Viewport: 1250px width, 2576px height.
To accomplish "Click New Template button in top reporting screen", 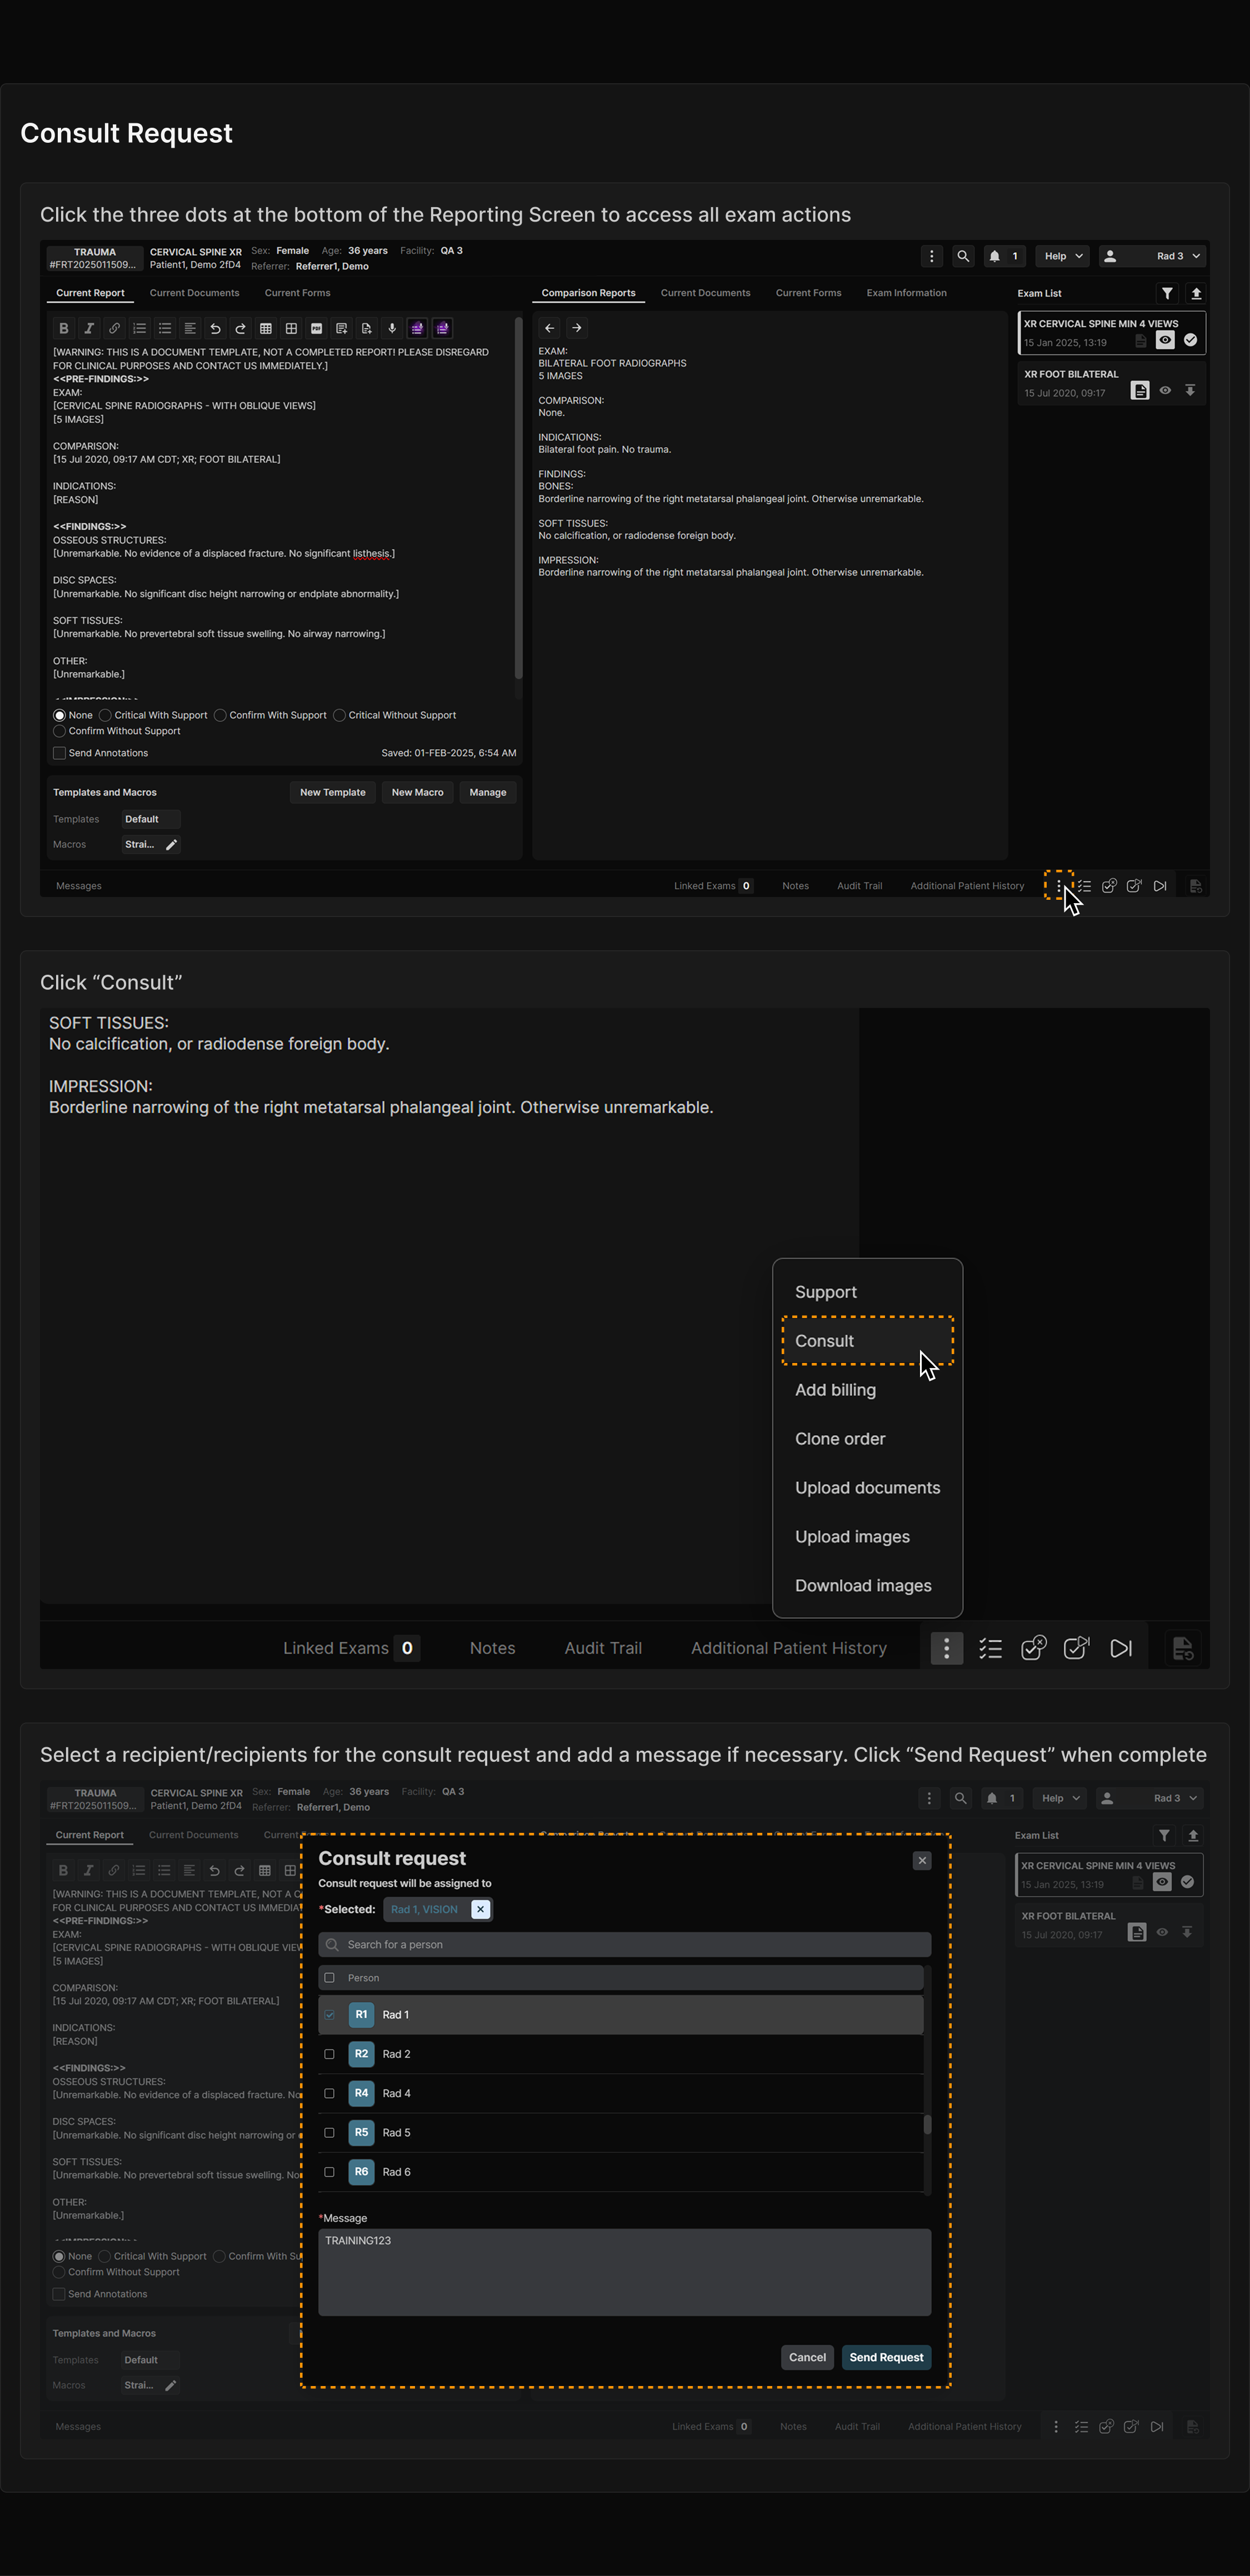I will [x=333, y=793].
